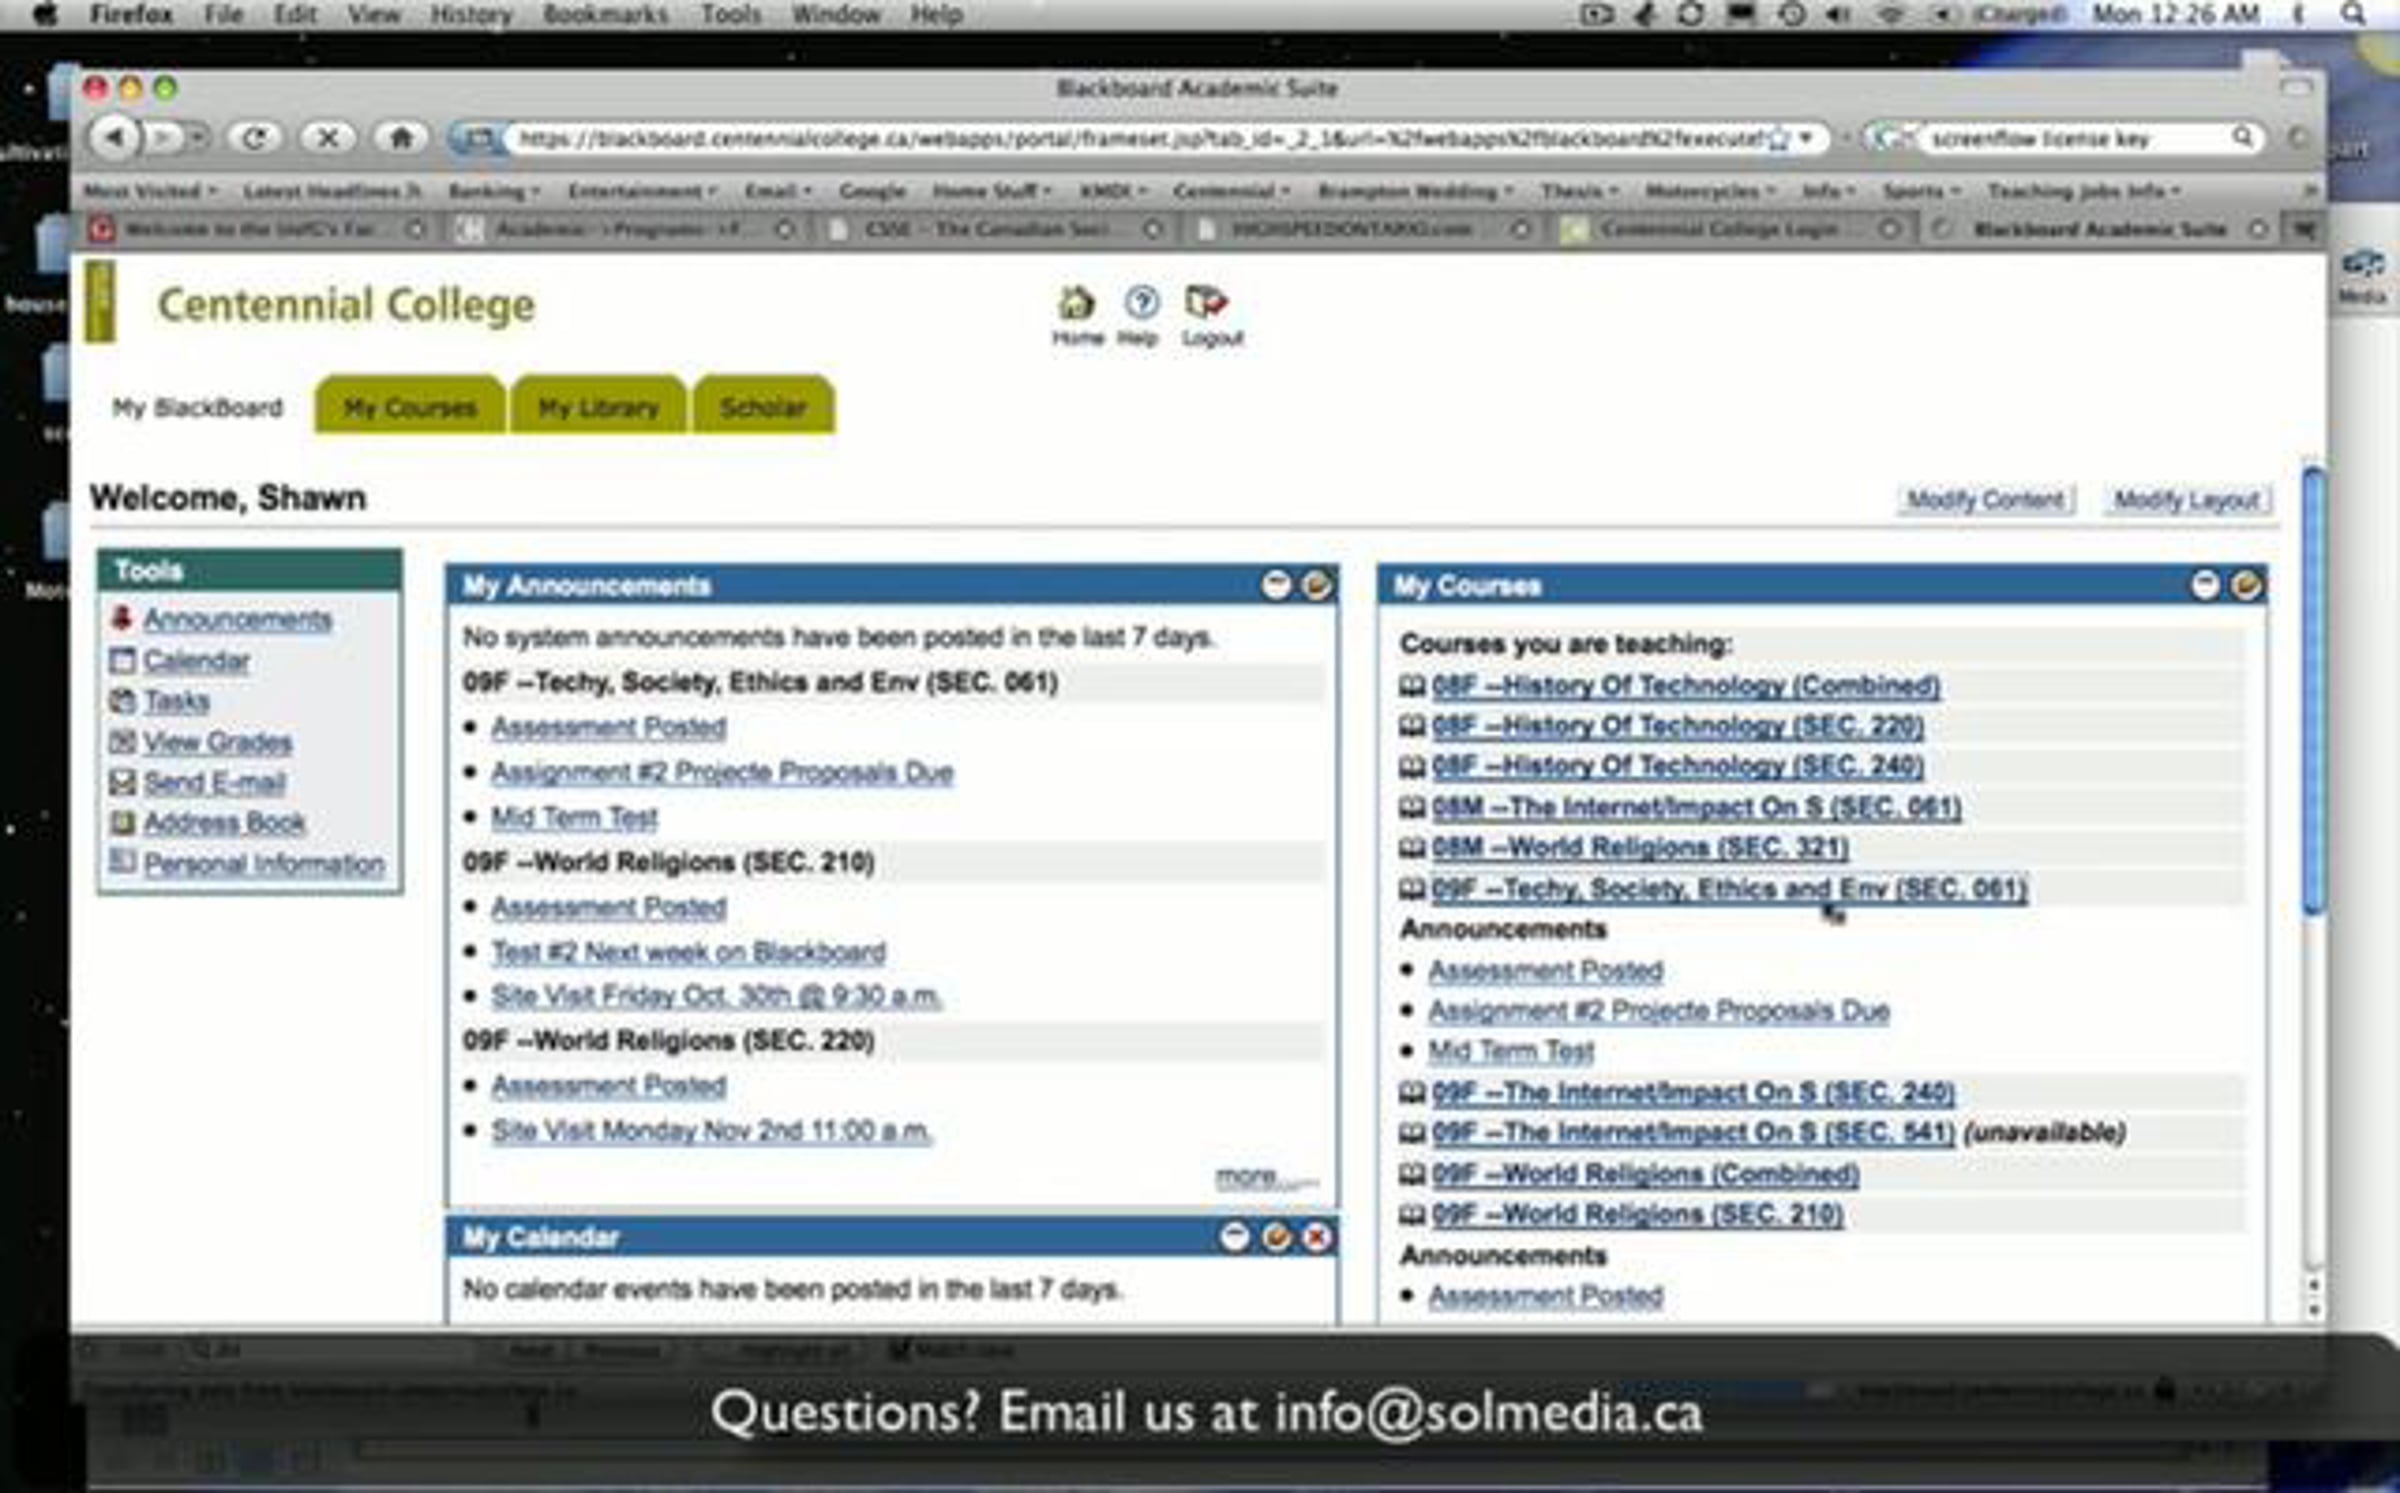Click the Modify Layout button

pos(2187,499)
